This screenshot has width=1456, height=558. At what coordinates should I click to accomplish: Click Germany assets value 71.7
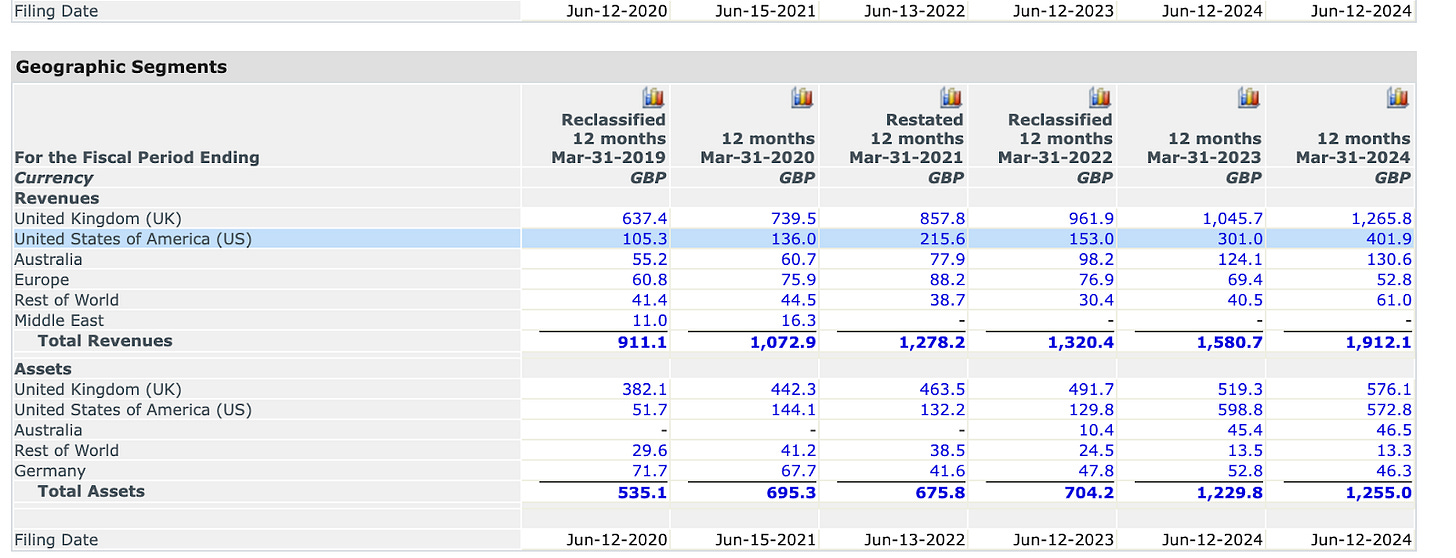(x=649, y=471)
